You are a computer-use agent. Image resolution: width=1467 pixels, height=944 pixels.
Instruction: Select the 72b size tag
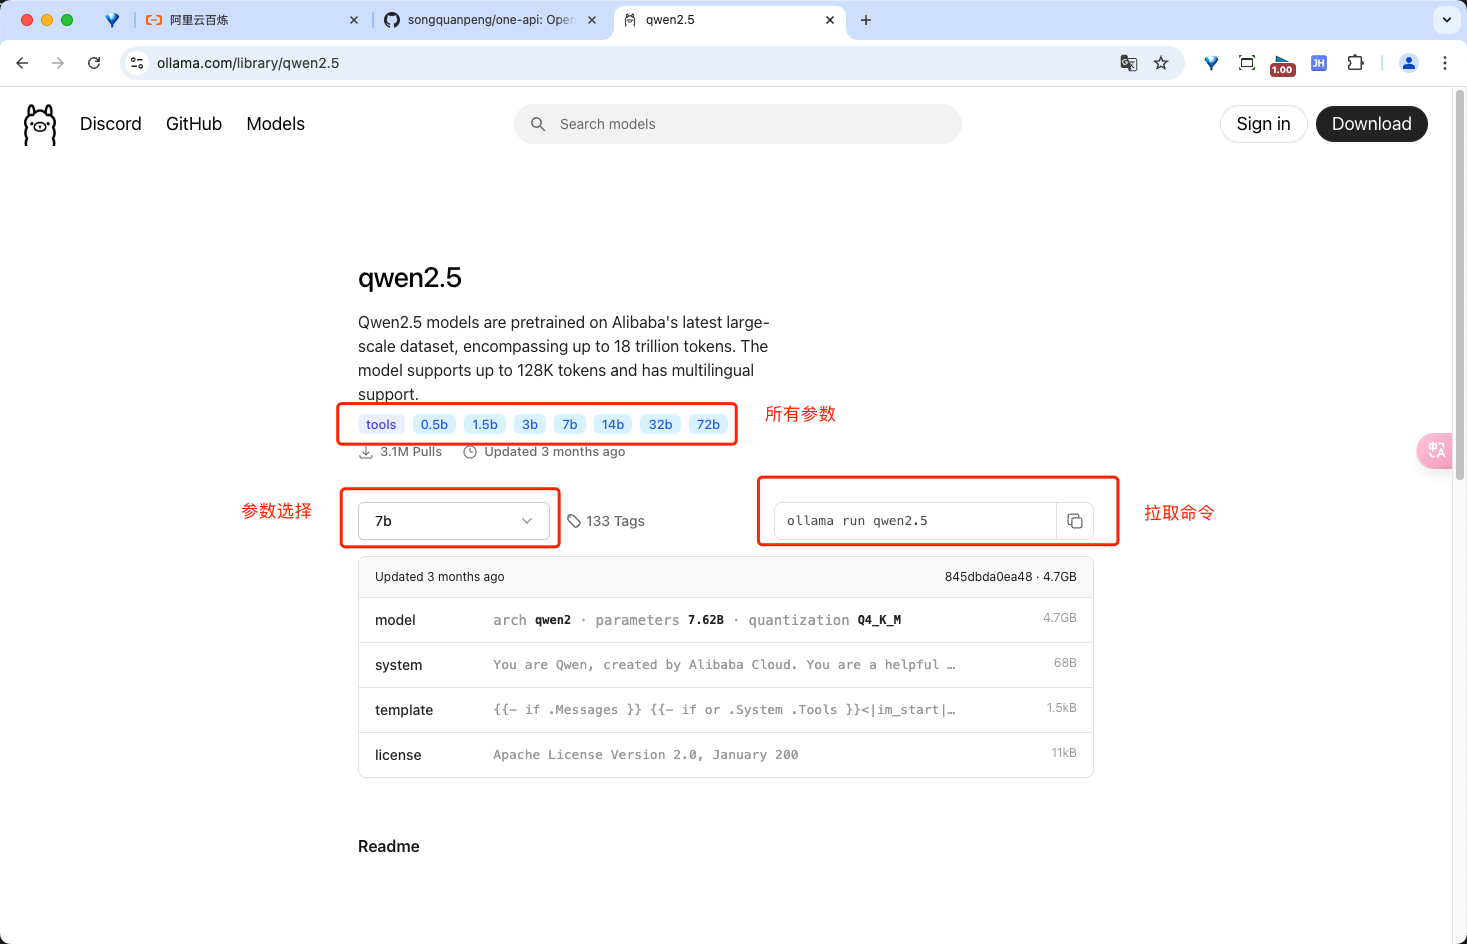pyautogui.click(x=709, y=424)
